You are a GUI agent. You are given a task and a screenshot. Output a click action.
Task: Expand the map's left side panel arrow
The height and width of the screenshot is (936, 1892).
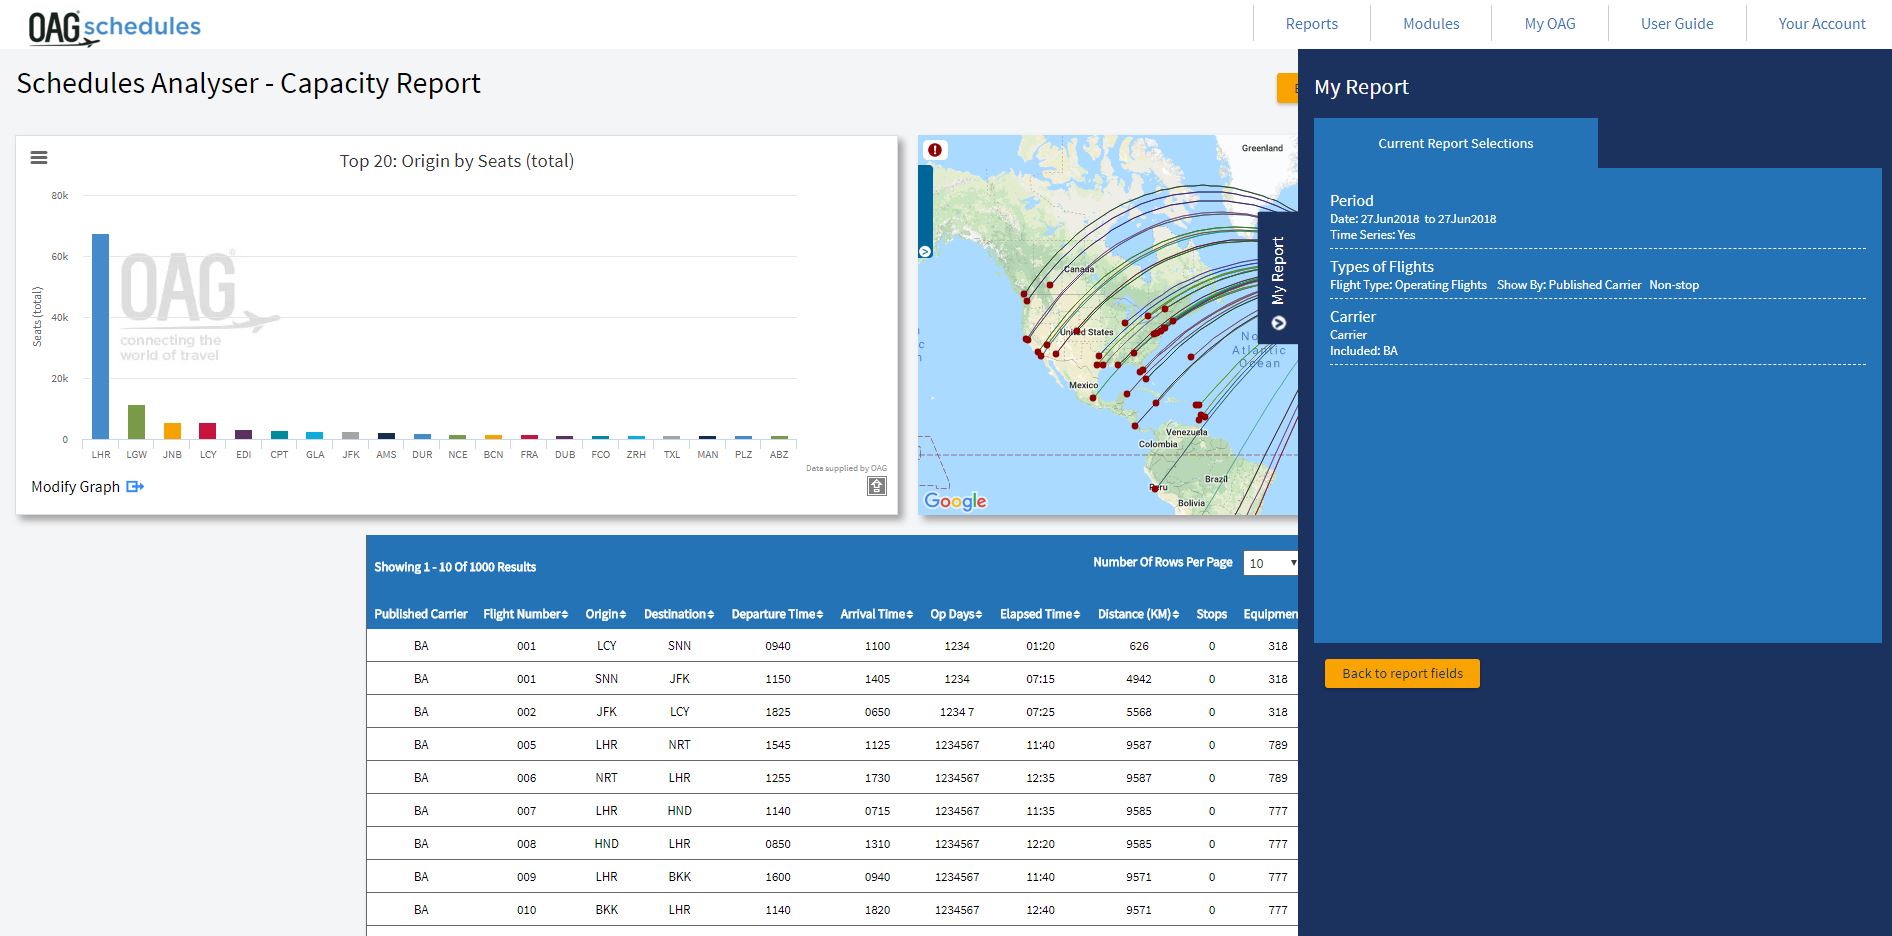[x=925, y=252]
